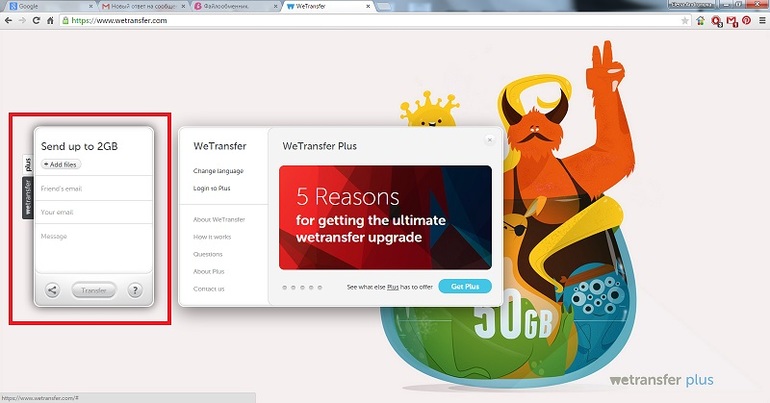Open the Chrome hamburger menu
The image size is (770, 403).
762,21
